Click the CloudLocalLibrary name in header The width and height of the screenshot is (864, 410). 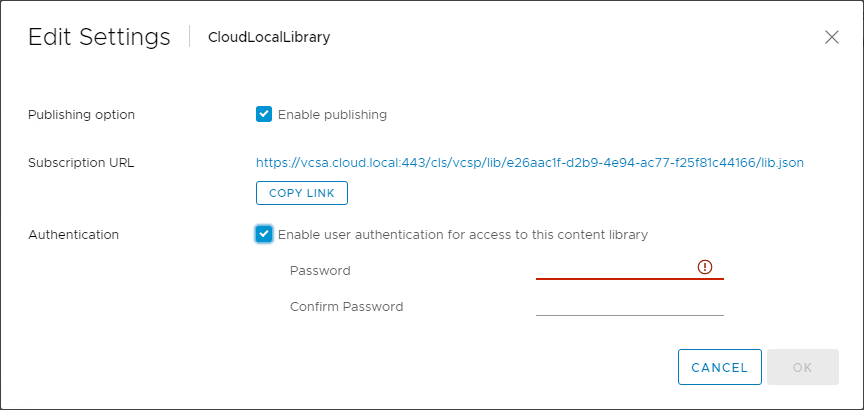coord(268,38)
